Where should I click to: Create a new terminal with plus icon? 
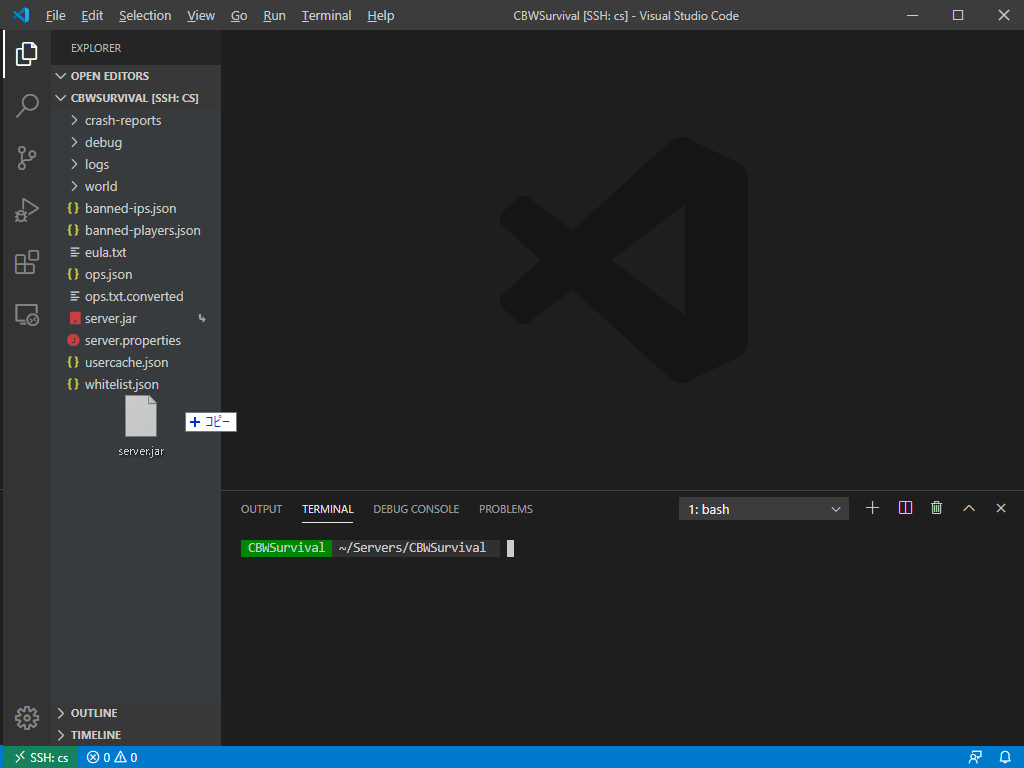pos(872,508)
